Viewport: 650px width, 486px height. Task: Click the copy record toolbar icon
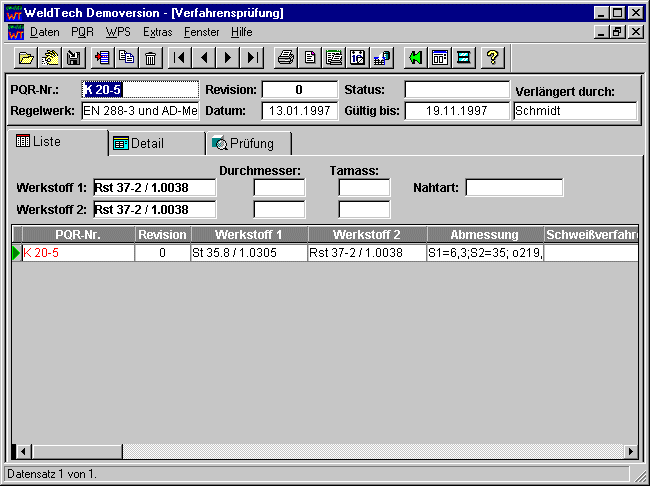[126, 57]
